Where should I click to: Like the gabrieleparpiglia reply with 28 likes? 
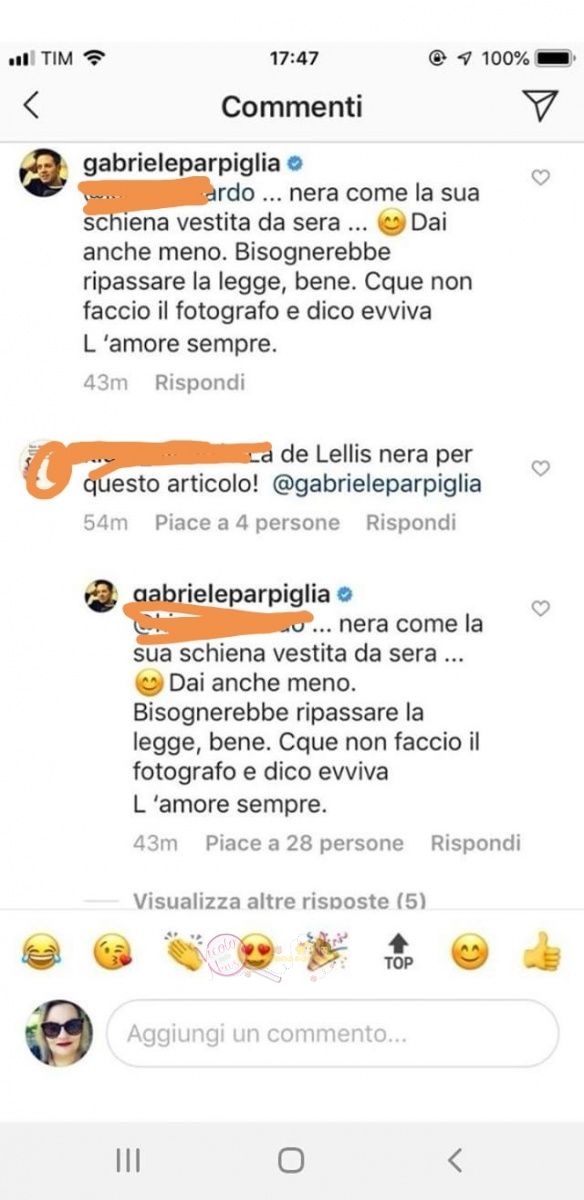(540, 608)
